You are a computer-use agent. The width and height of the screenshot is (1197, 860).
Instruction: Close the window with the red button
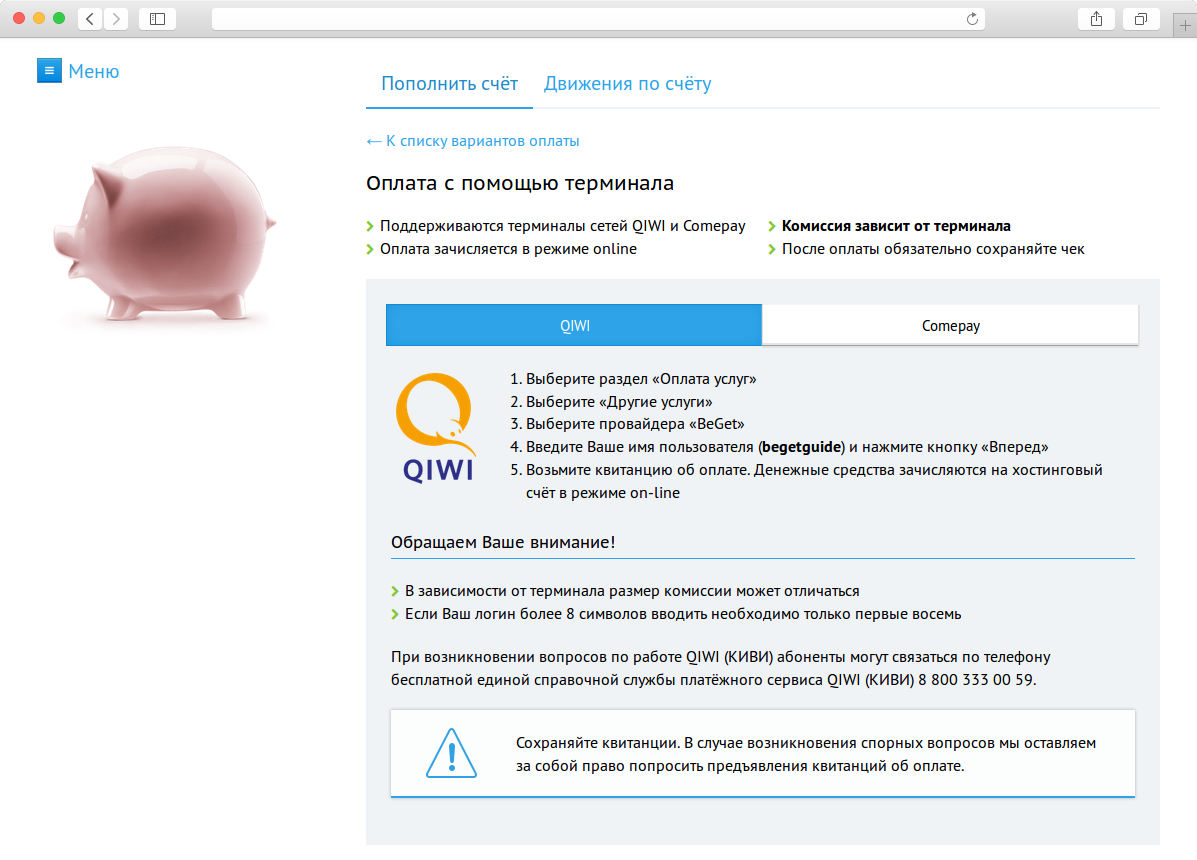pos(19,18)
